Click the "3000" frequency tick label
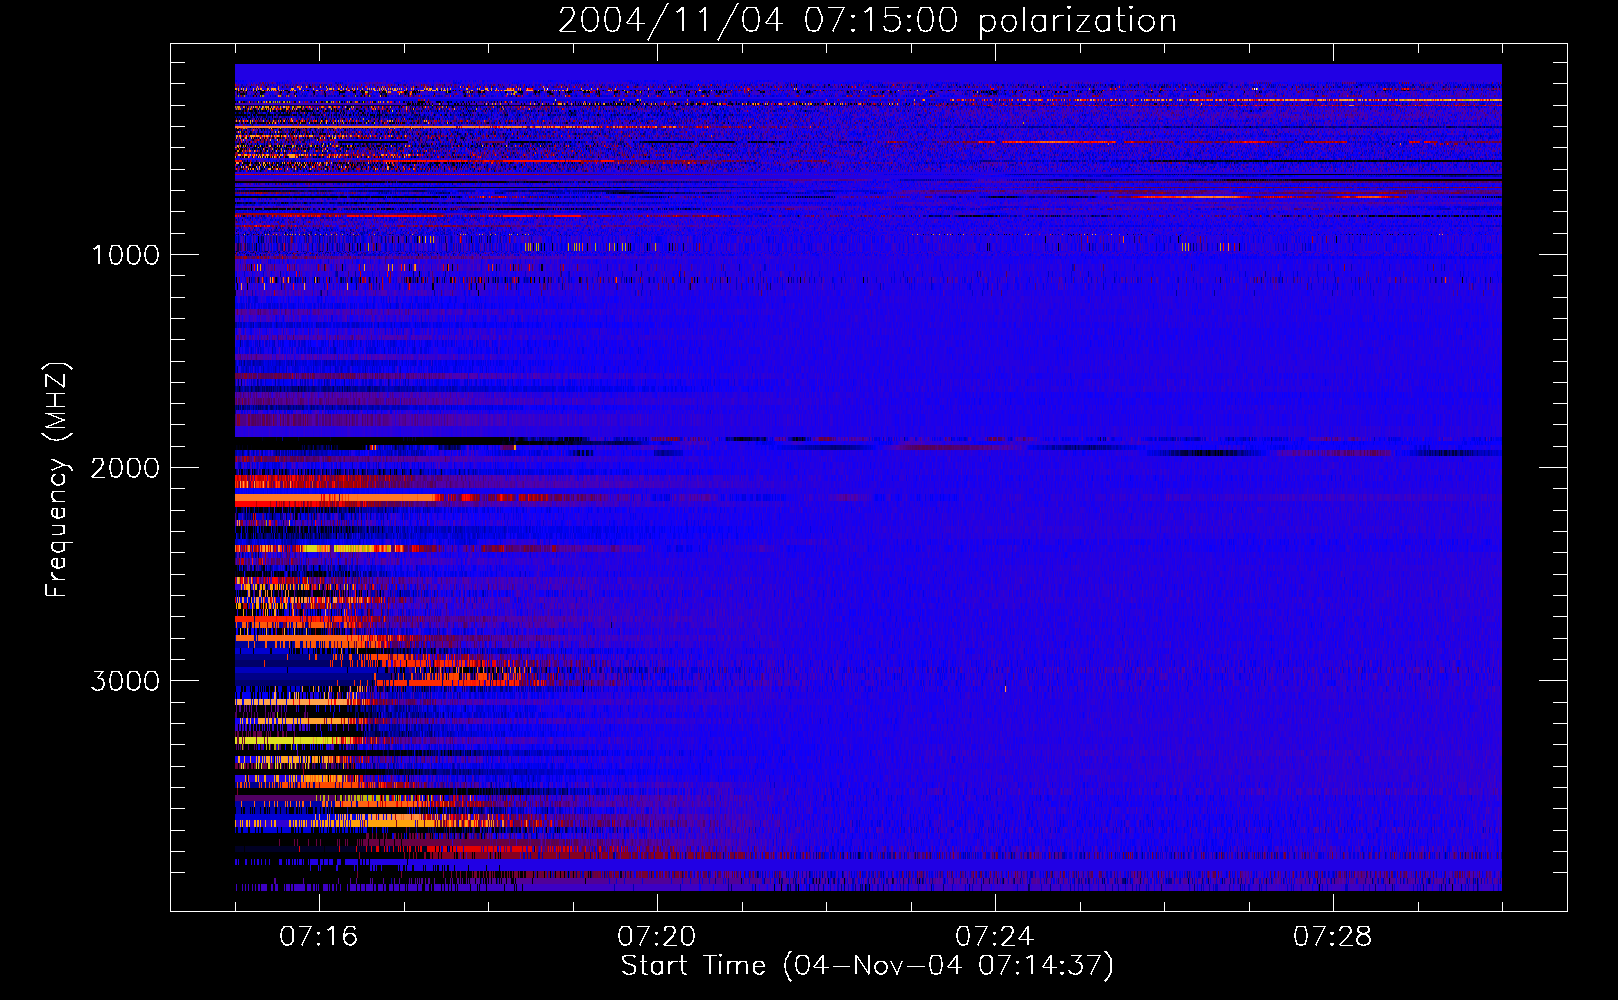 click(x=125, y=681)
